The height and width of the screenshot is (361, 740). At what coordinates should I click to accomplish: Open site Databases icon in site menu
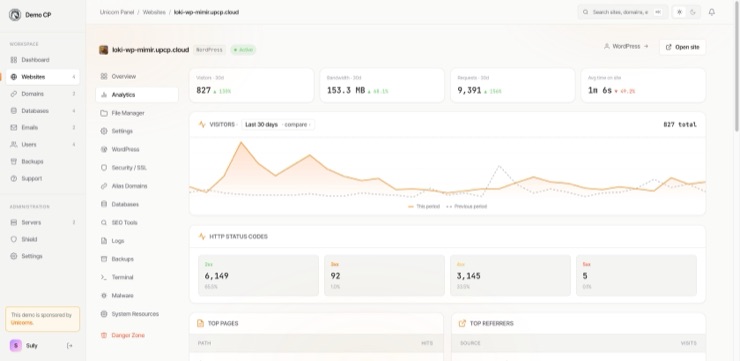point(104,204)
